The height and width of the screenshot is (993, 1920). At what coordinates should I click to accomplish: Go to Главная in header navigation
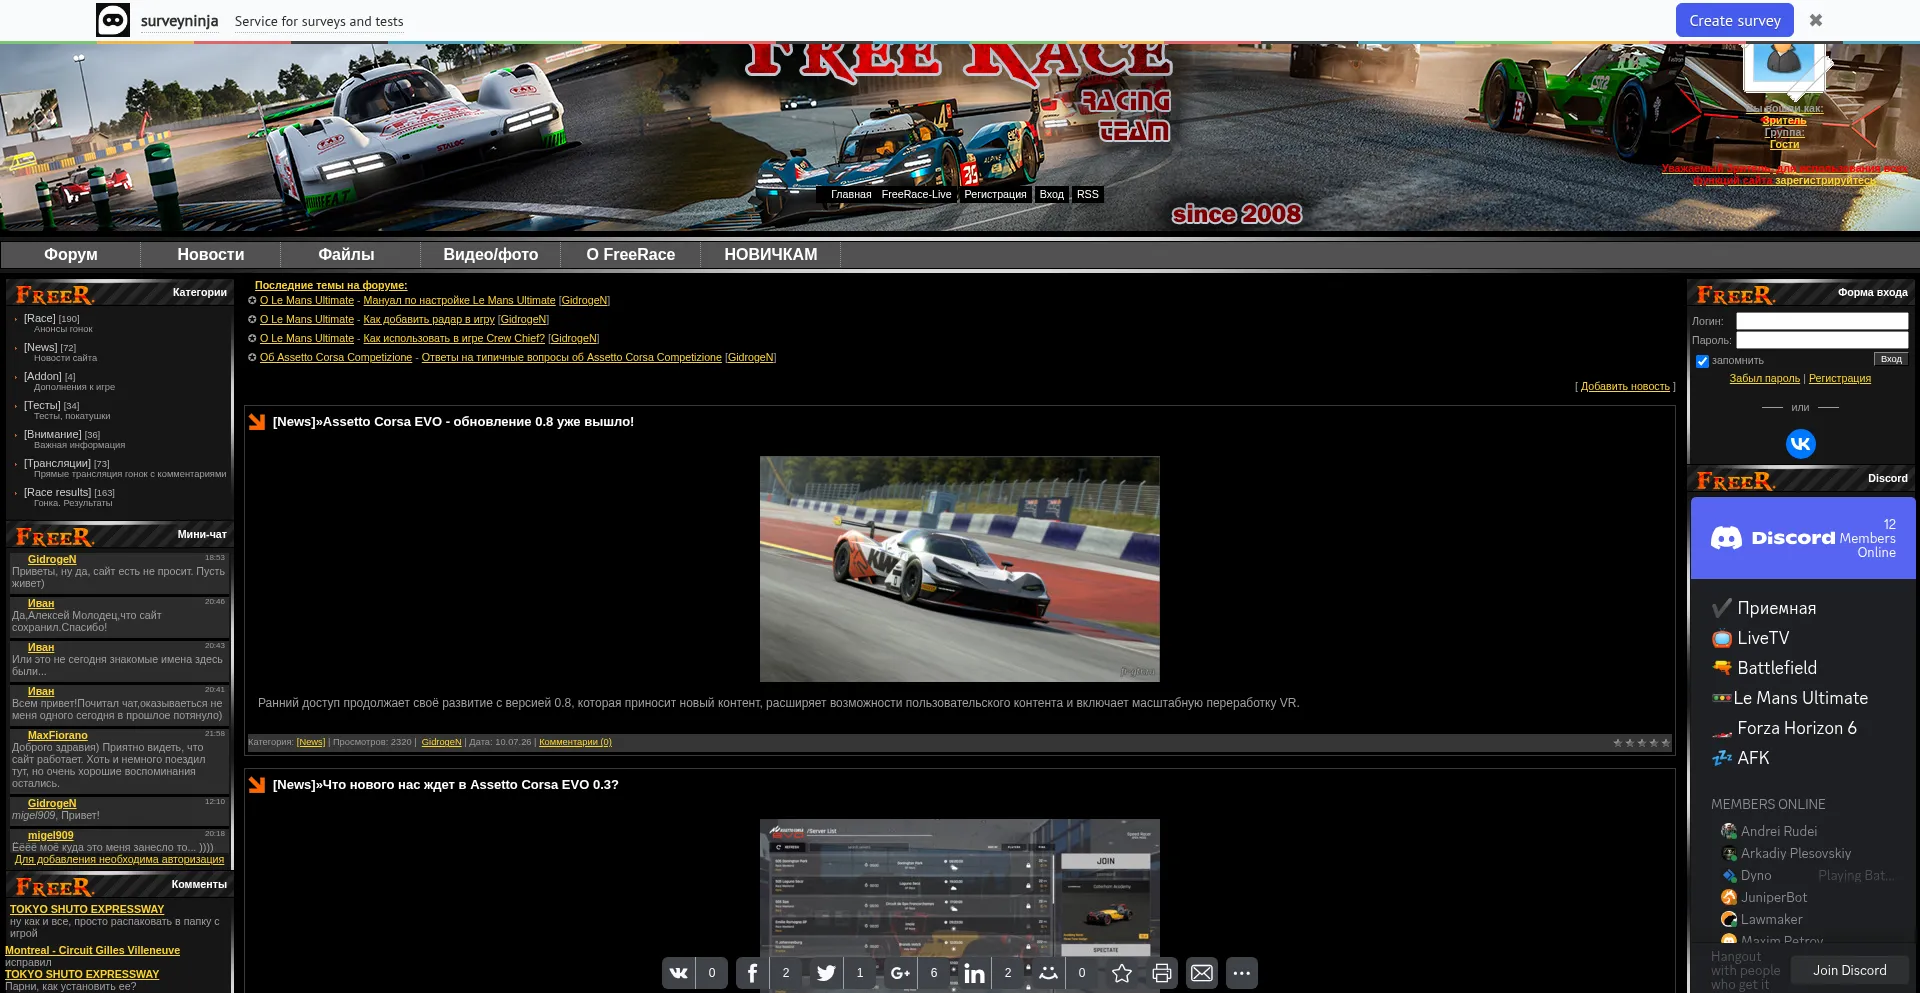(x=851, y=194)
